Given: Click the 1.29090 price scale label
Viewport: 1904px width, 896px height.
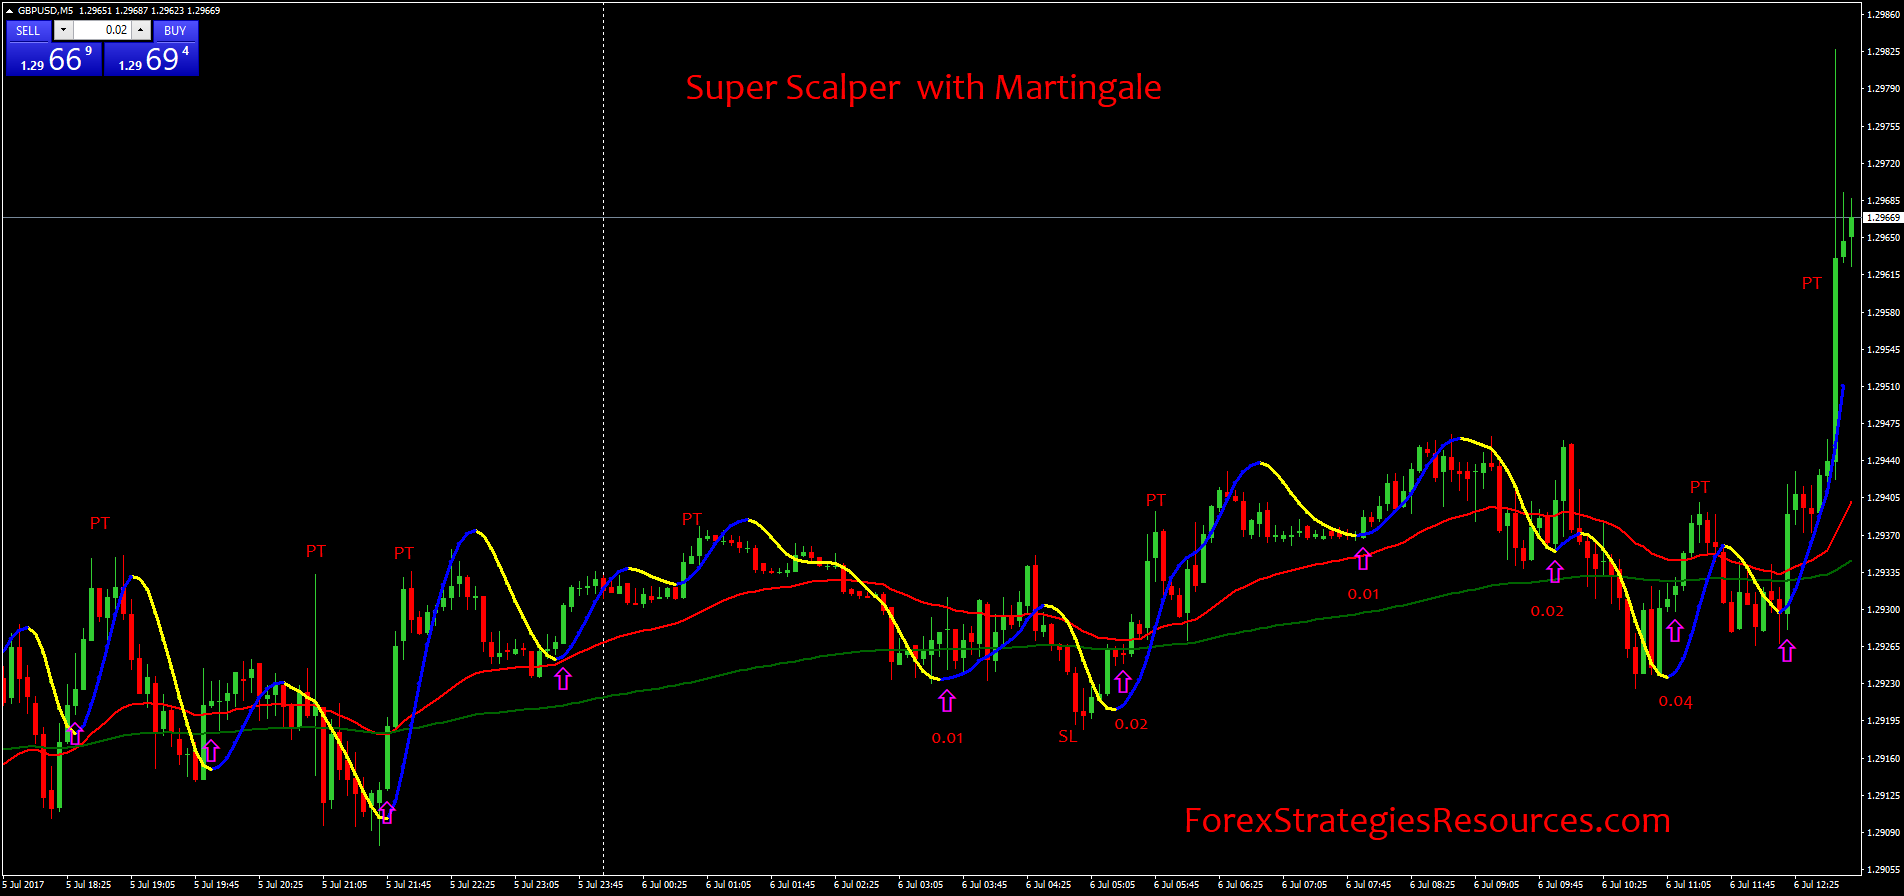Looking at the screenshot, I should point(1883,833).
